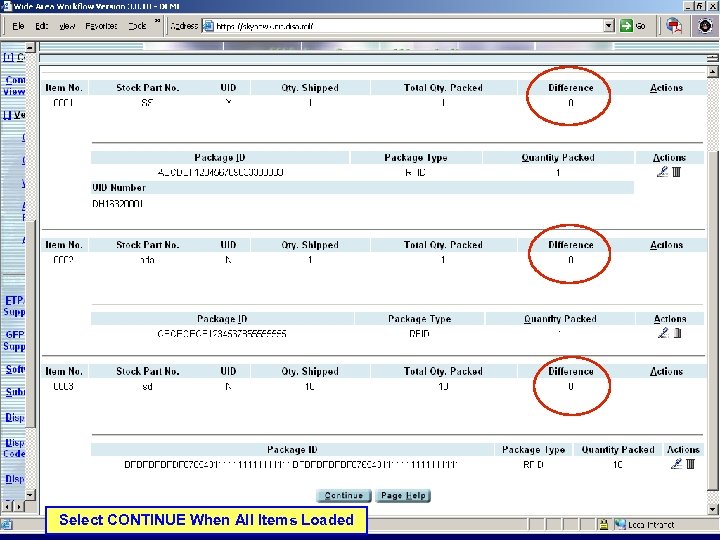
Task: Click the page icon at status bar left
Action: point(6,524)
